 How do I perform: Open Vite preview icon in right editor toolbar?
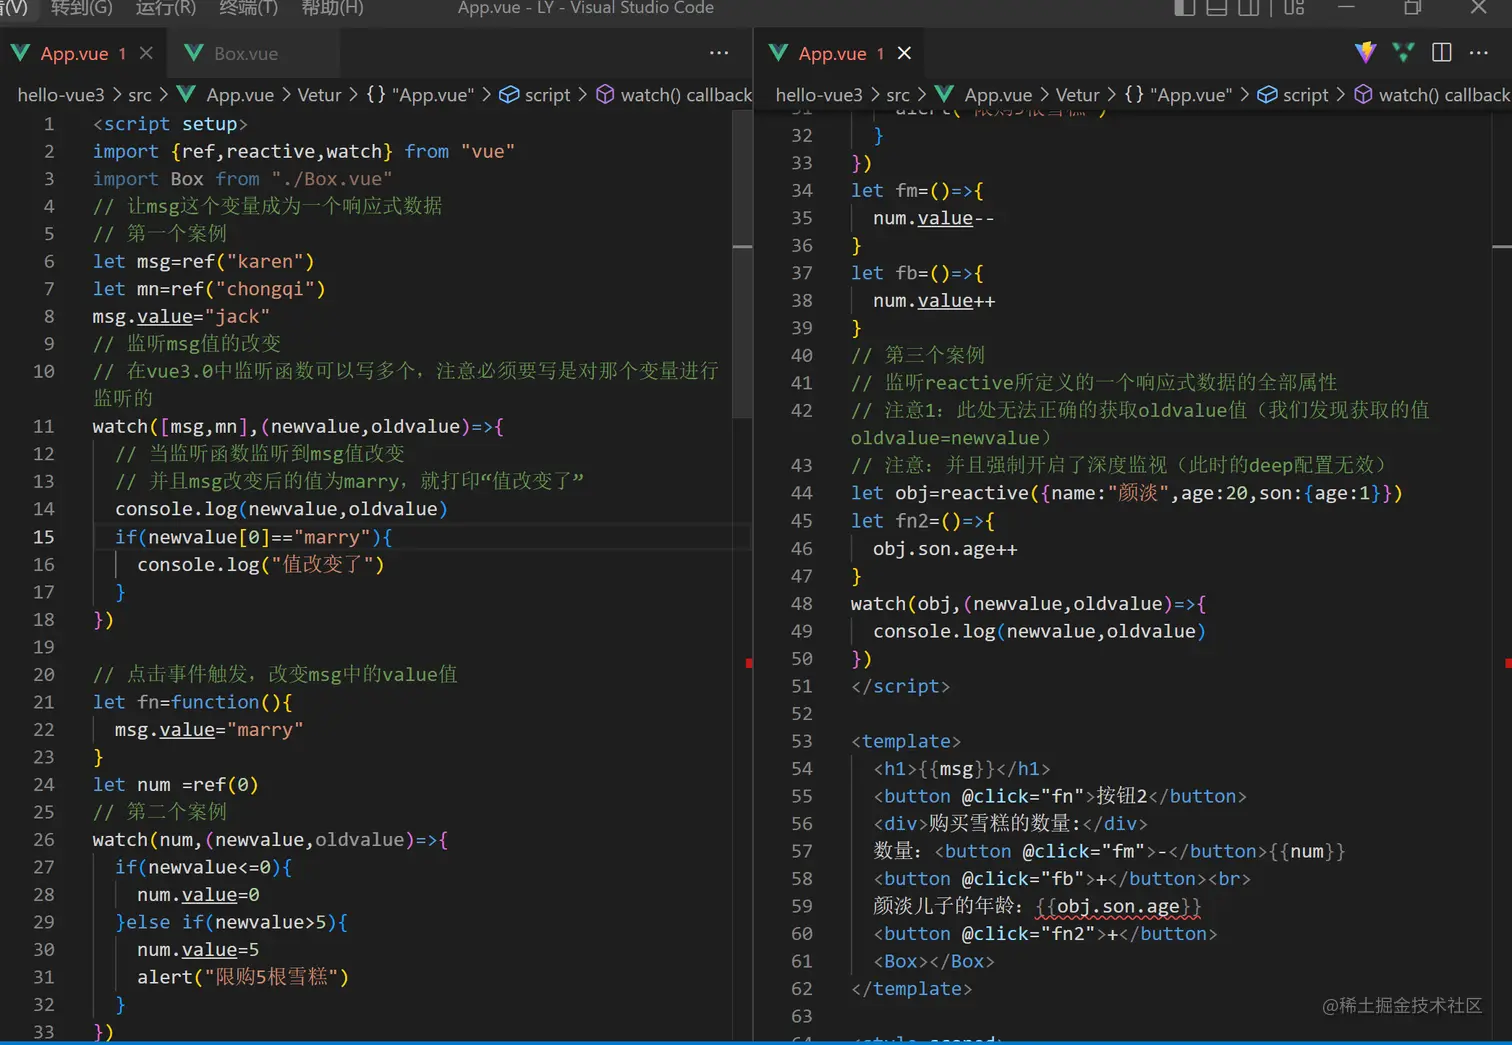[x=1365, y=53]
